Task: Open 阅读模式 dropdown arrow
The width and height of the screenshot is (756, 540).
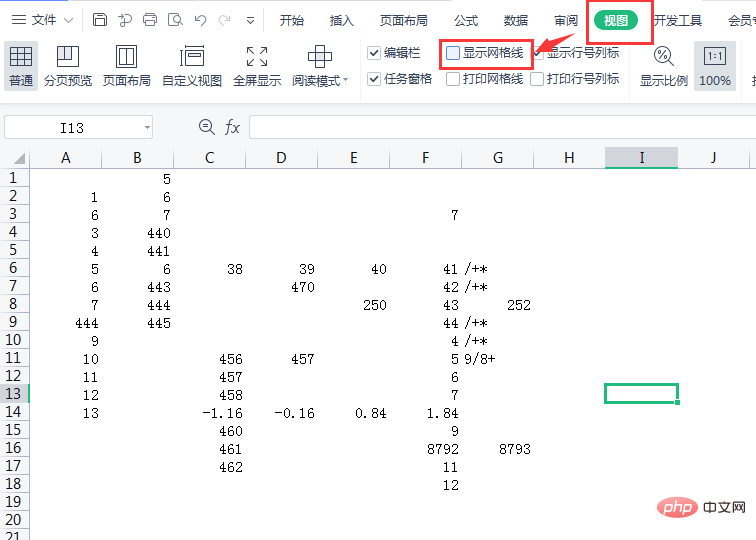Action: click(x=345, y=80)
